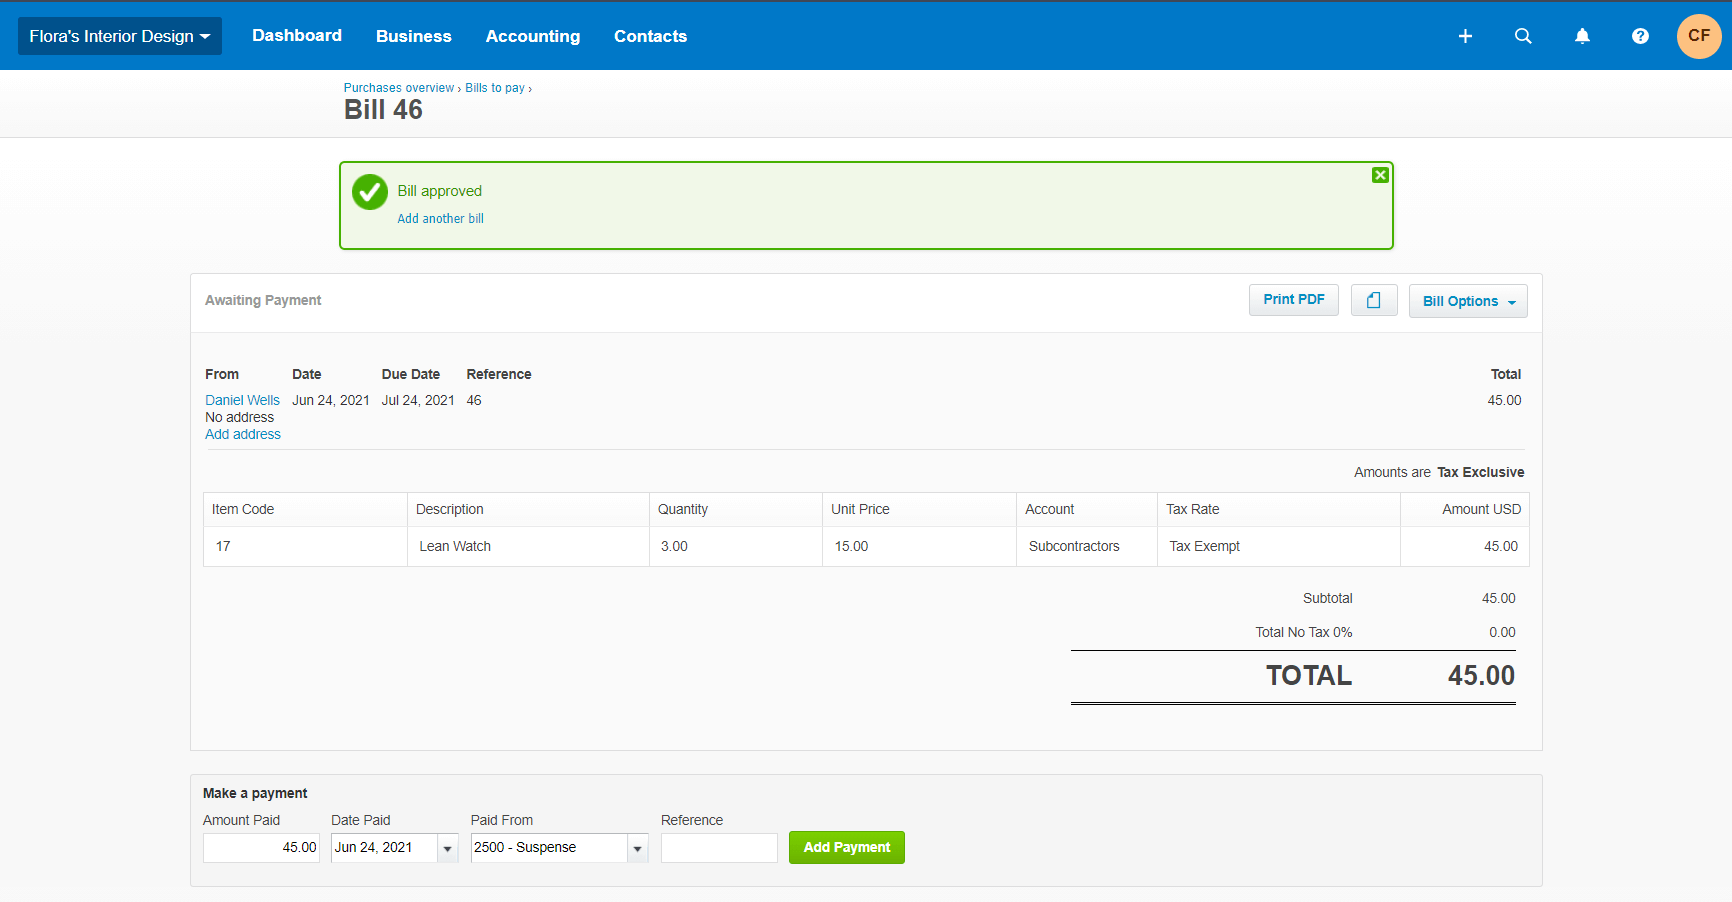Click the attach files icon button
This screenshot has height=902, width=1732.
(1374, 300)
